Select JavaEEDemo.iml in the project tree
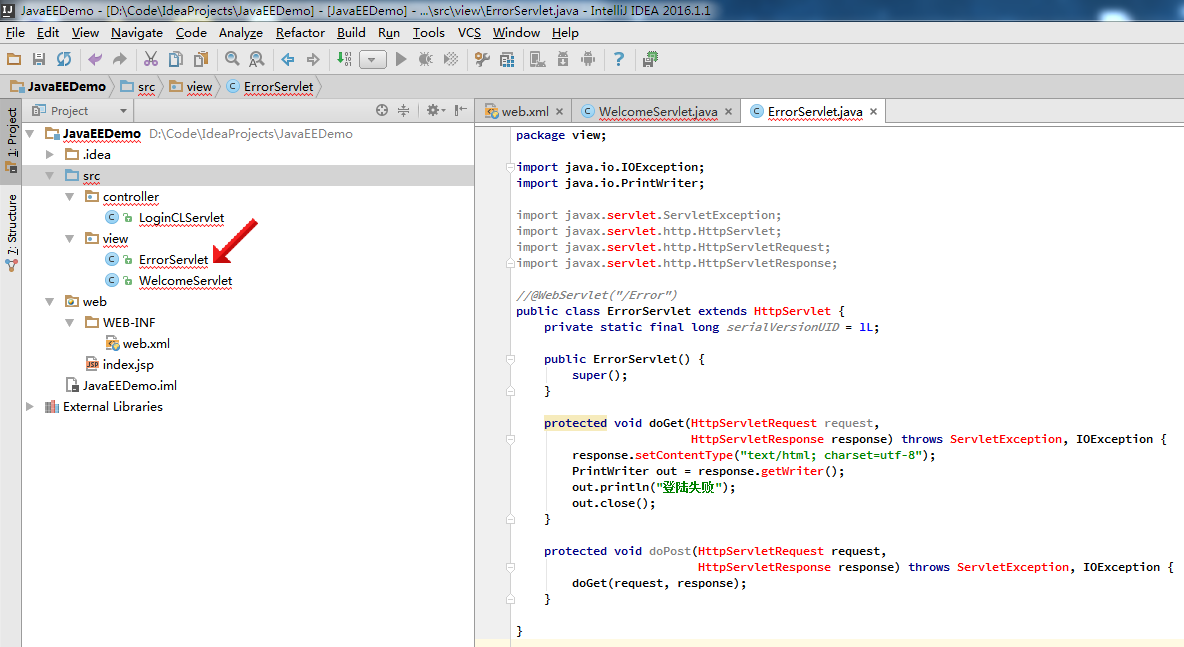 coord(129,386)
